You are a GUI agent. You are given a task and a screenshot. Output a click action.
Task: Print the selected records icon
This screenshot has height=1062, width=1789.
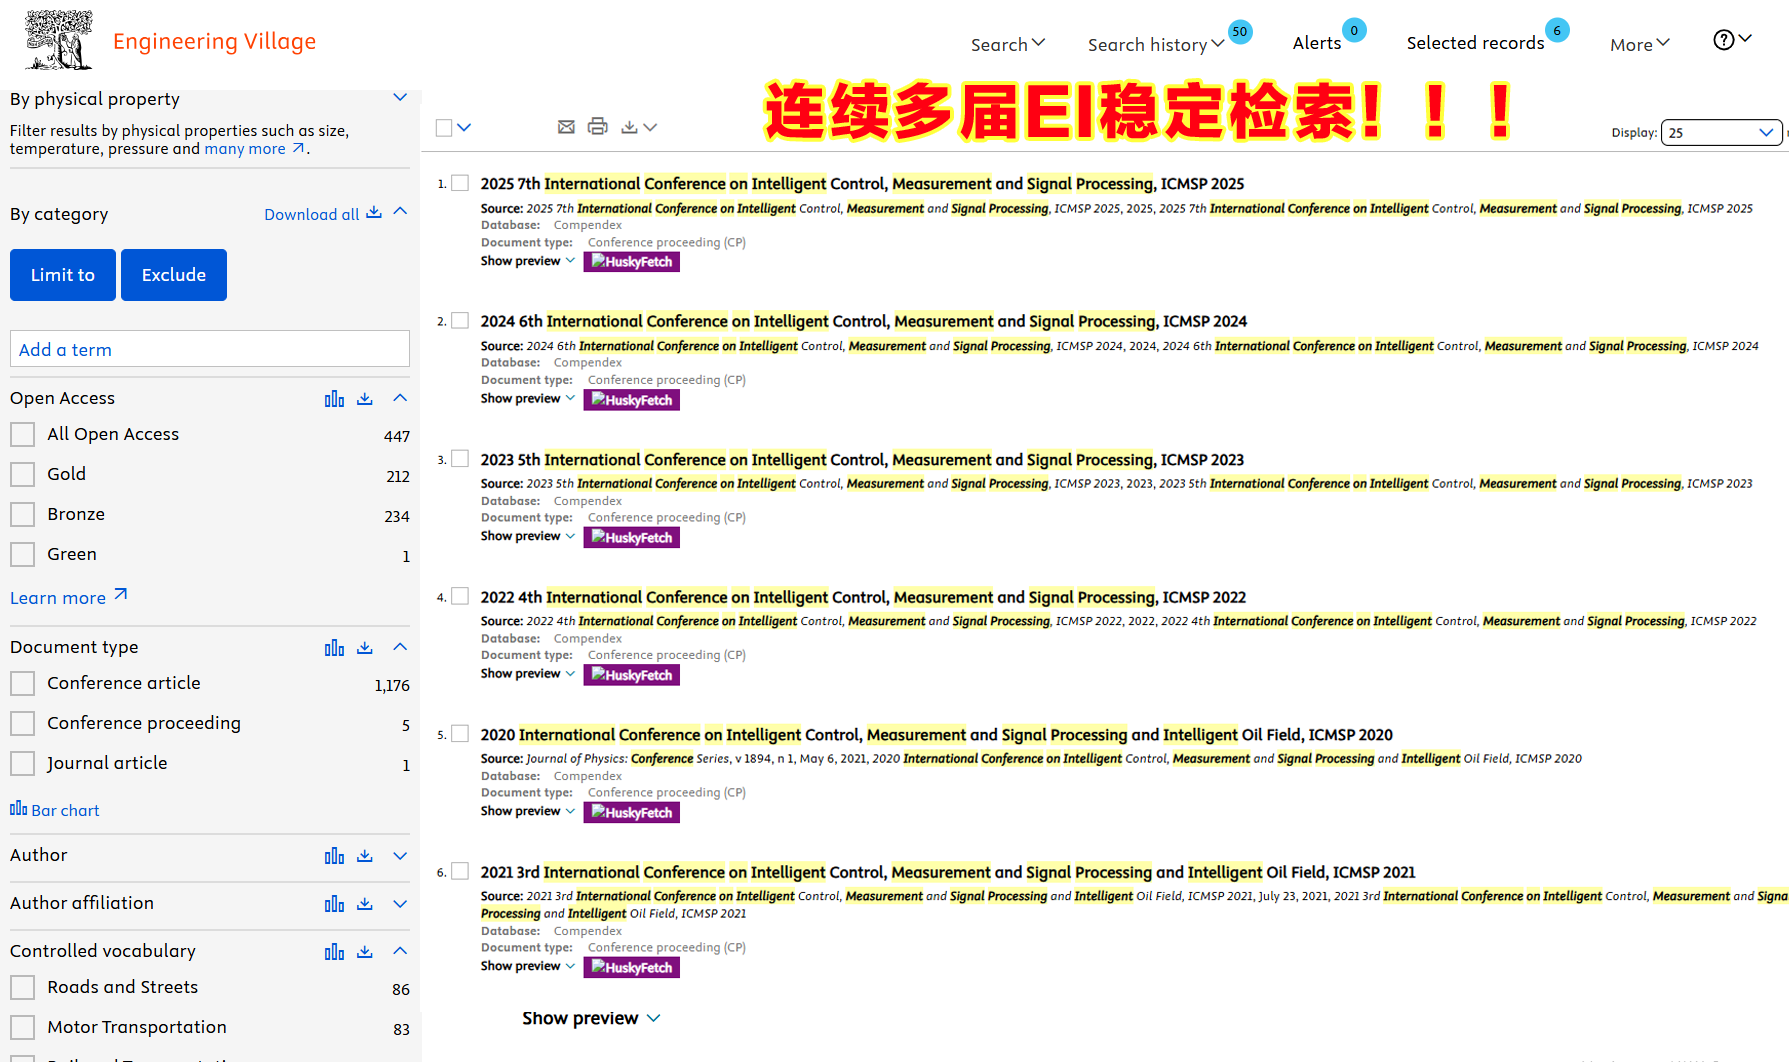[597, 126]
